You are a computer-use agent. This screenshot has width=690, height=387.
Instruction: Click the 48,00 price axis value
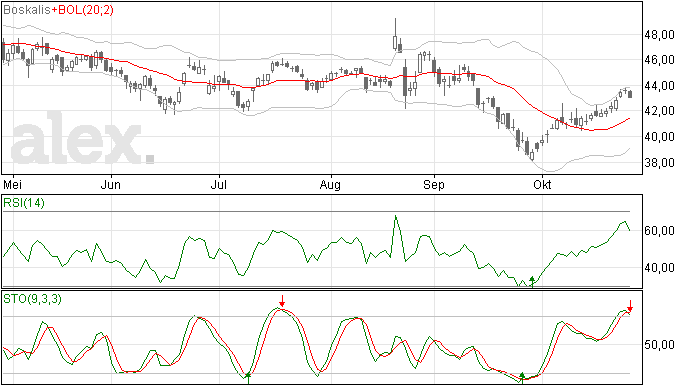point(659,35)
